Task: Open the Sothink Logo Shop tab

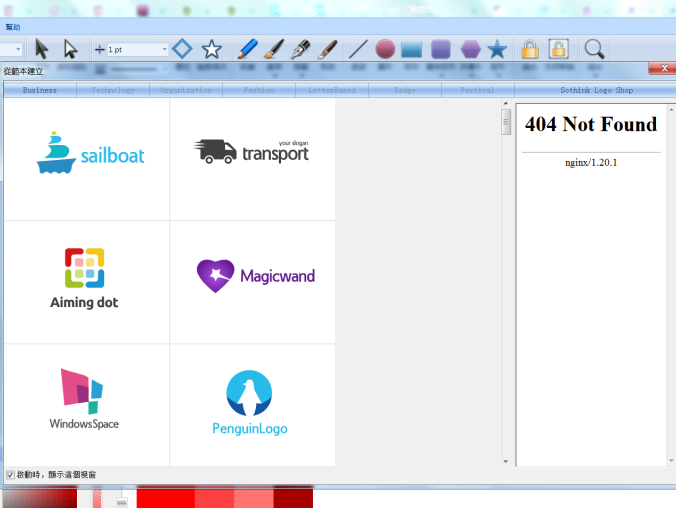Action: 596,90
